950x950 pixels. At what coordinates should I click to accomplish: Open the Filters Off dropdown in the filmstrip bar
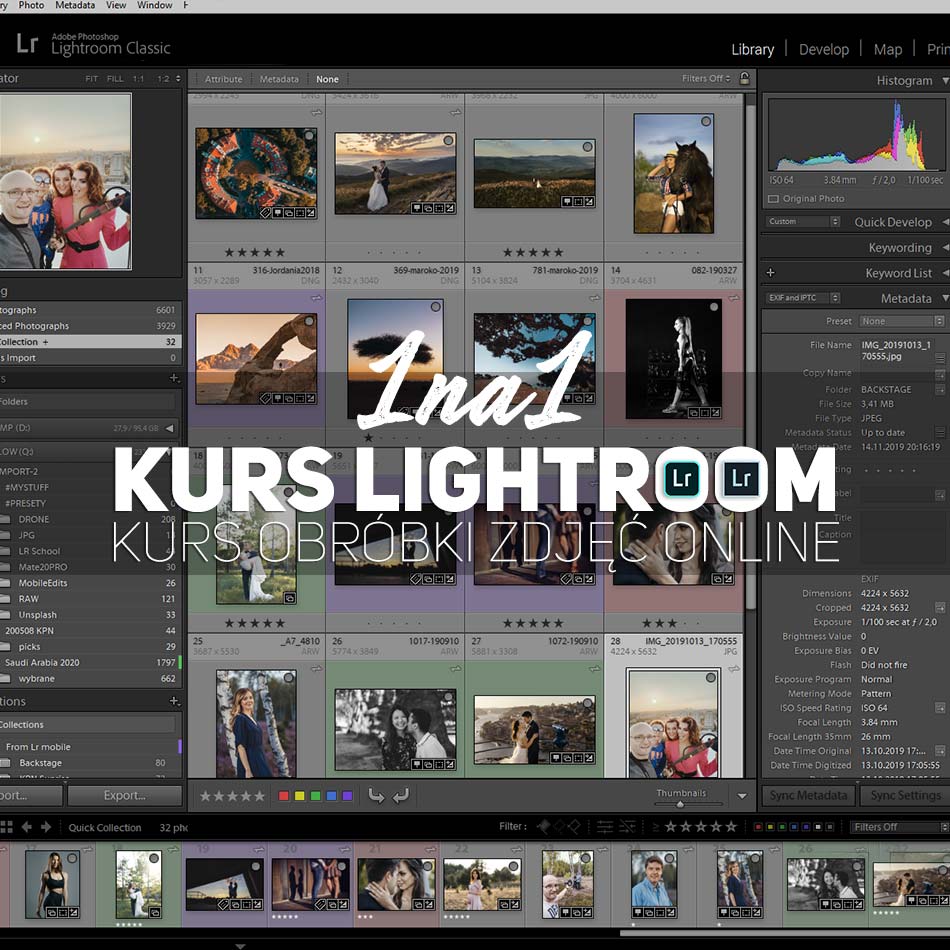[899, 827]
